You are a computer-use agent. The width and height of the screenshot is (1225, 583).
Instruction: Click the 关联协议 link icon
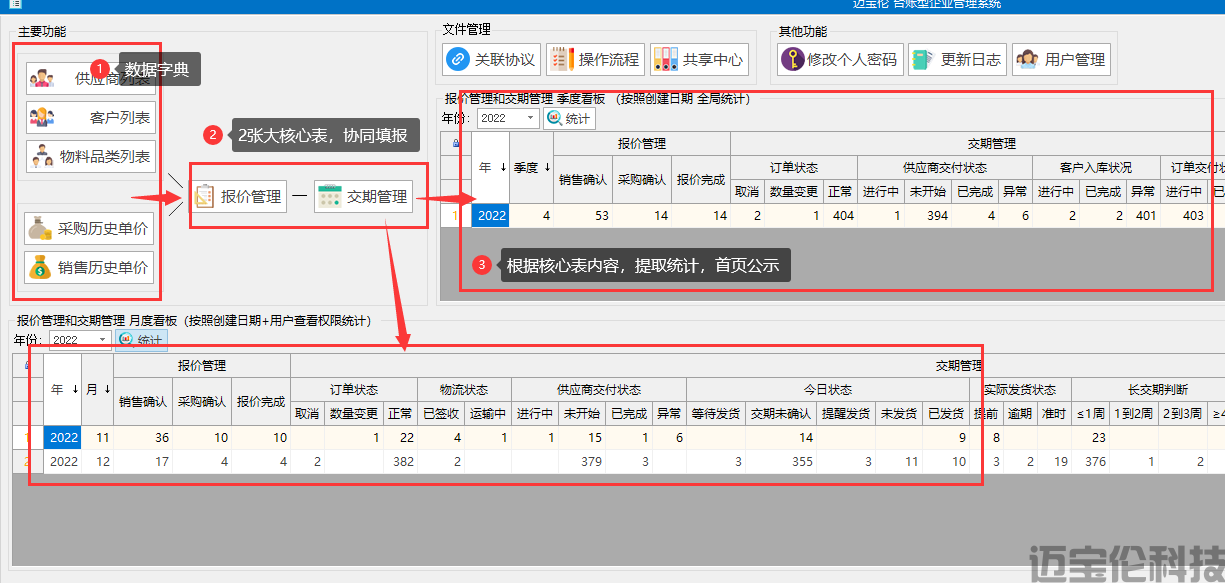[x=458, y=59]
